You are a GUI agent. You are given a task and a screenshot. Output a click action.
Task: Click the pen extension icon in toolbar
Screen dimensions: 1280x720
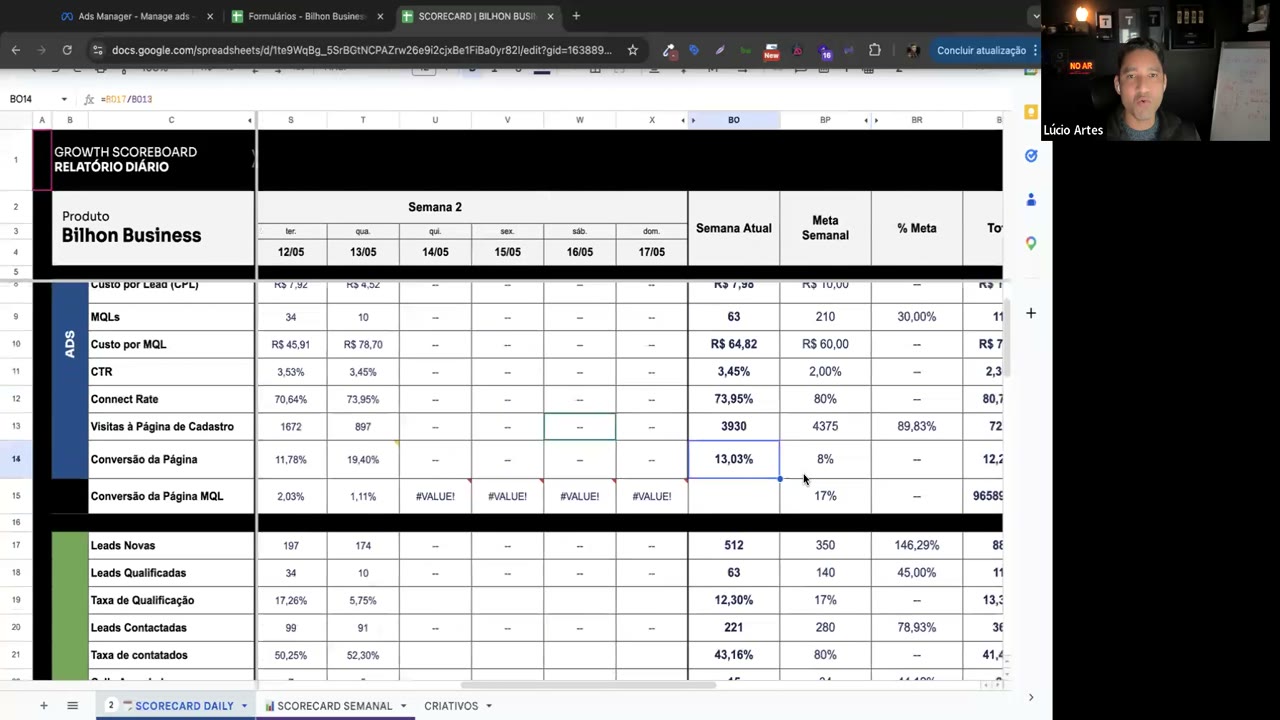(719, 50)
